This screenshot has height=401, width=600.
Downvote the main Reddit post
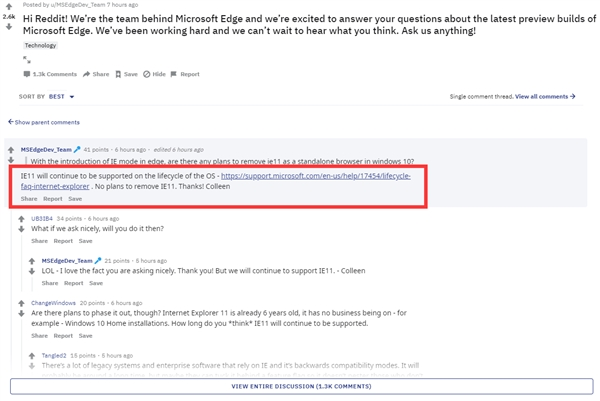click(x=9, y=27)
